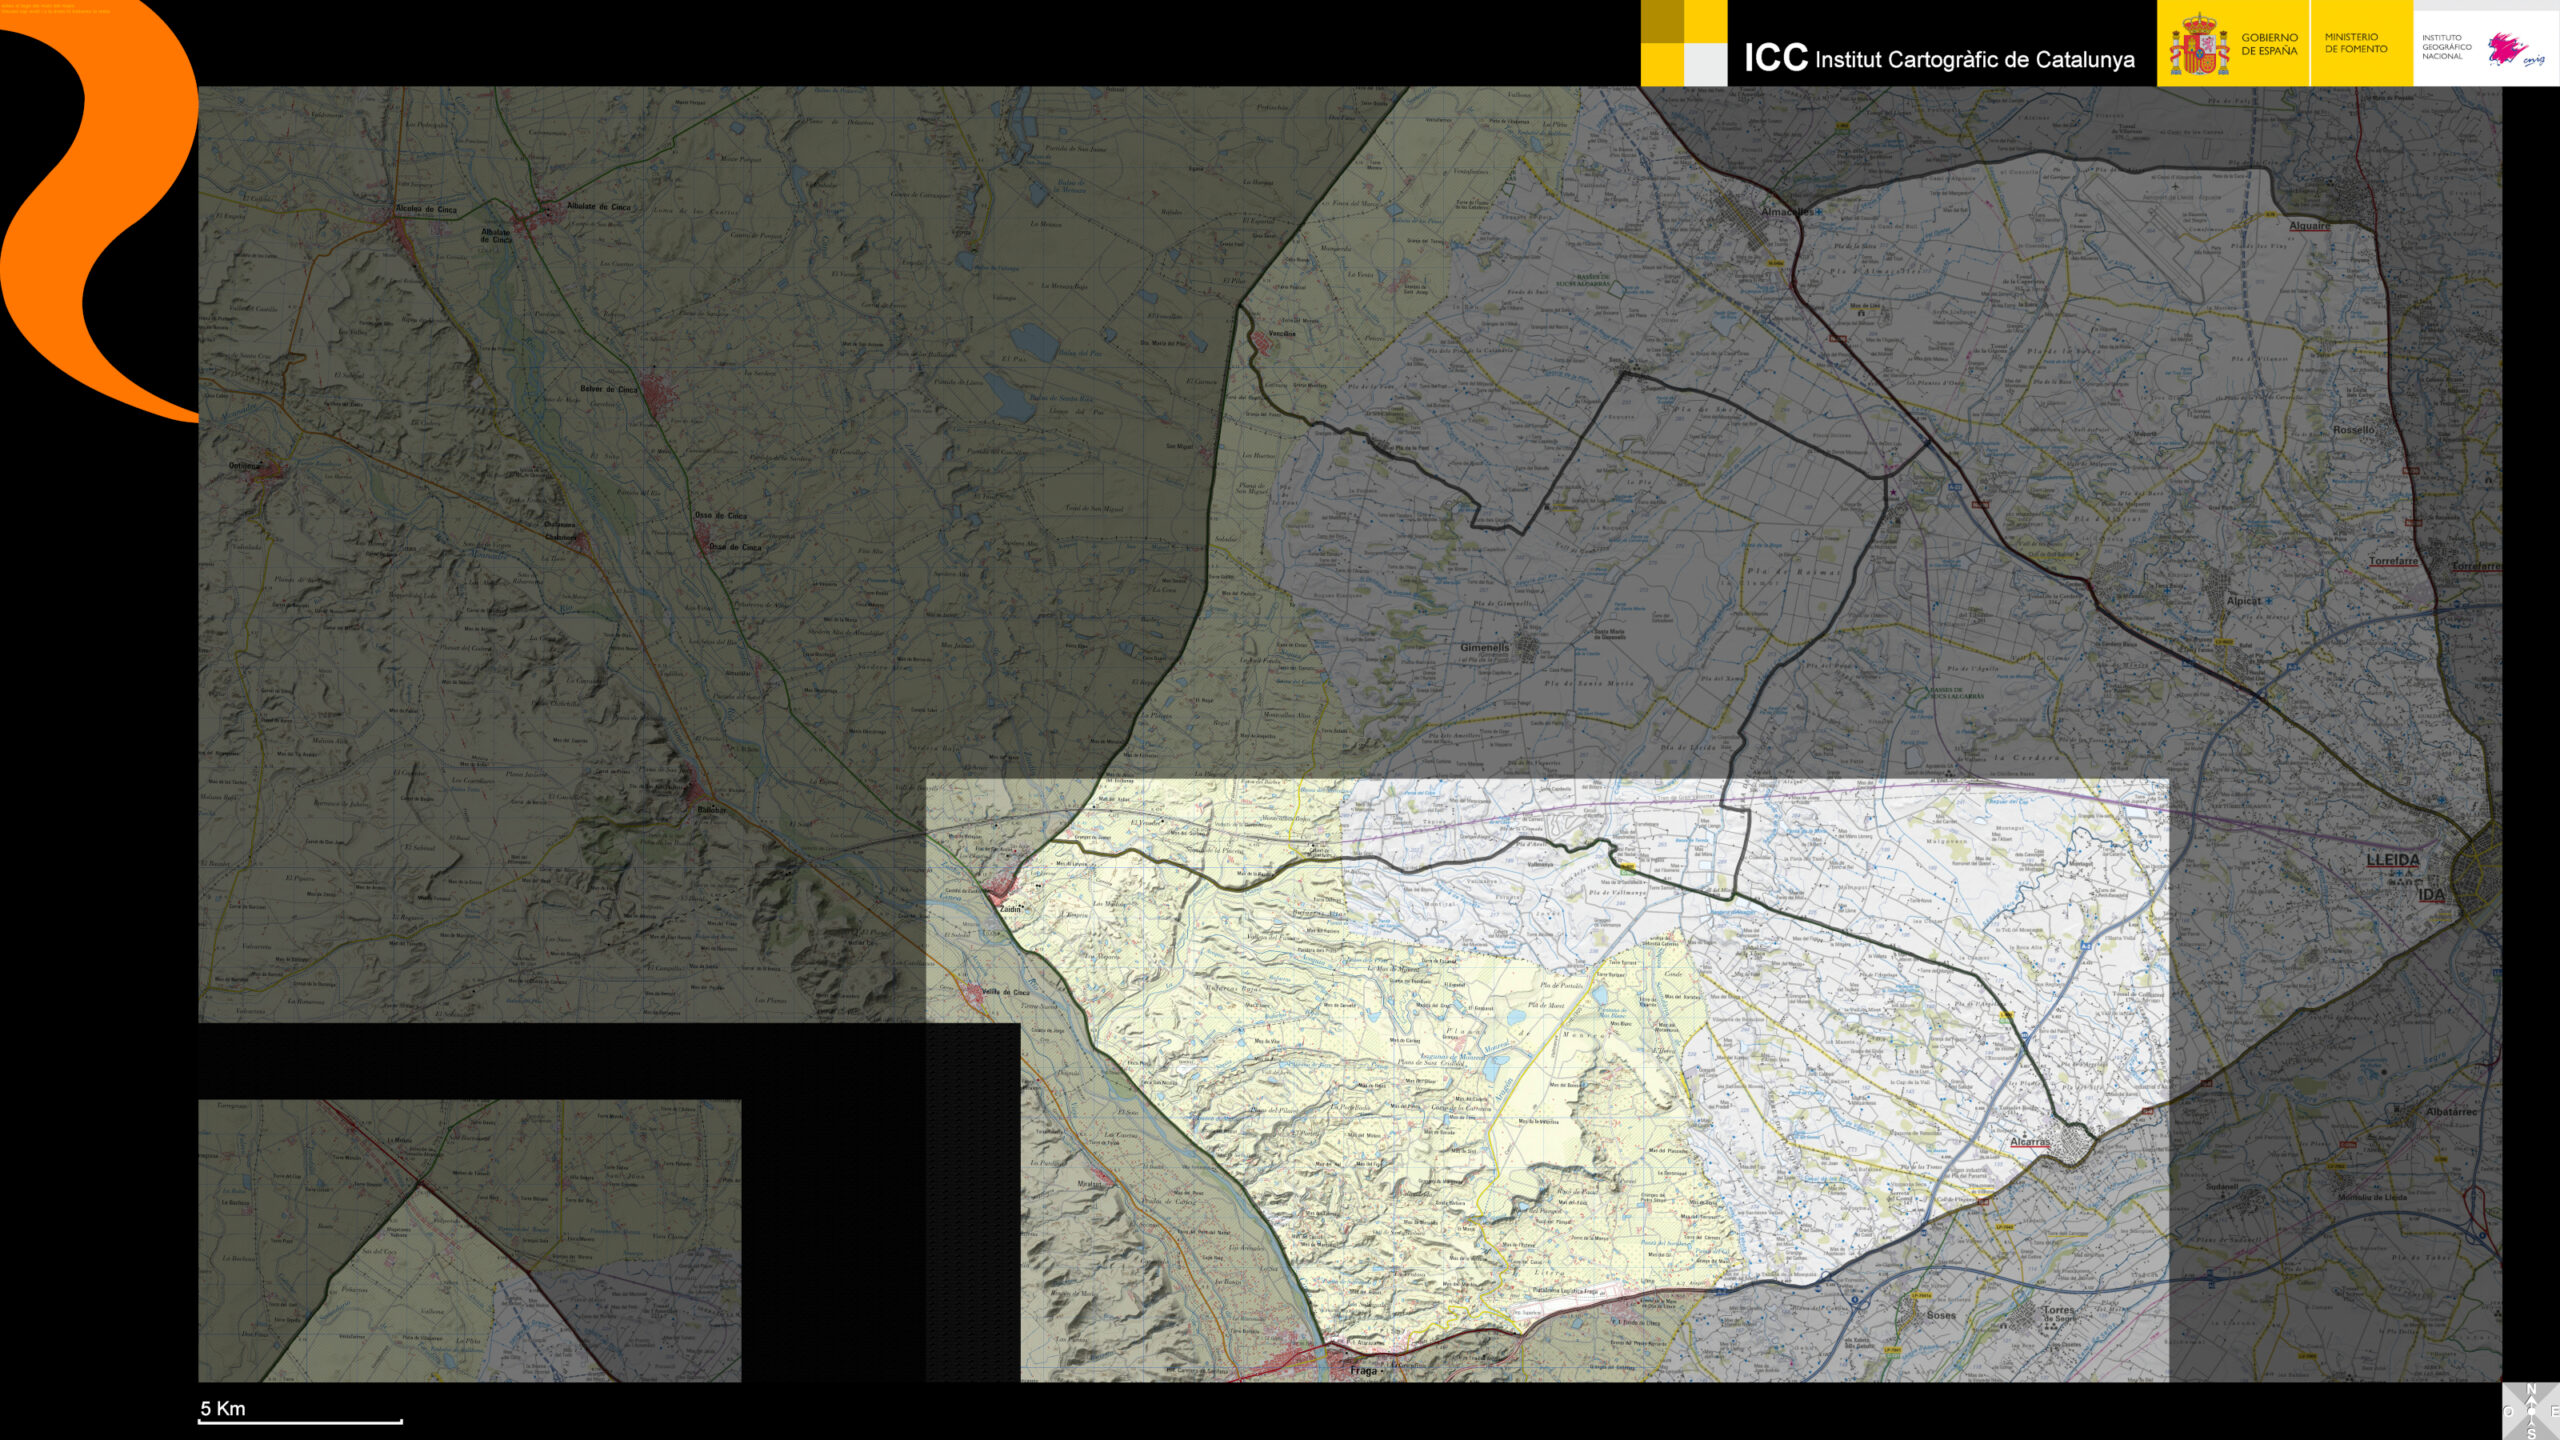The width and height of the screenshot is (2560, 1440).
Task: Click the S letter on the compass
Action: [x=2531, y=1433]
